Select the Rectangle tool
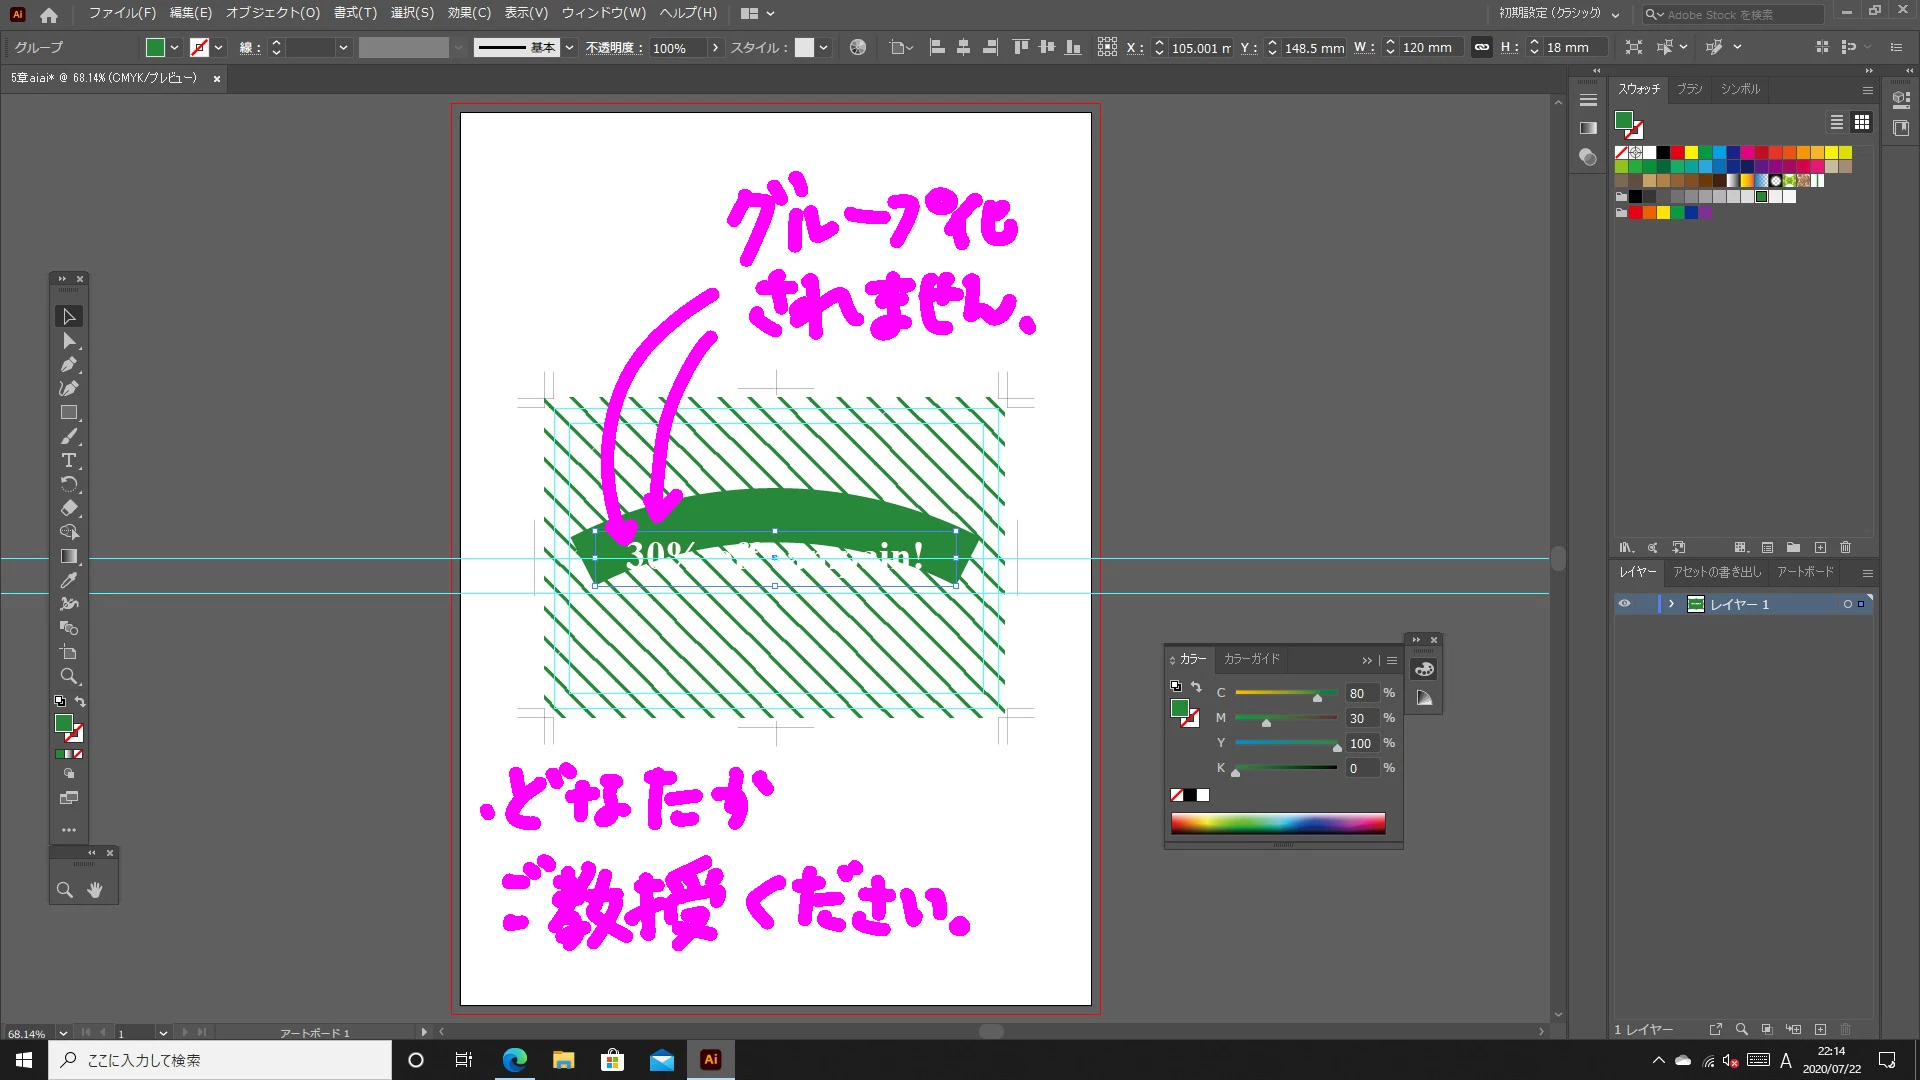 tap(68, 413)
